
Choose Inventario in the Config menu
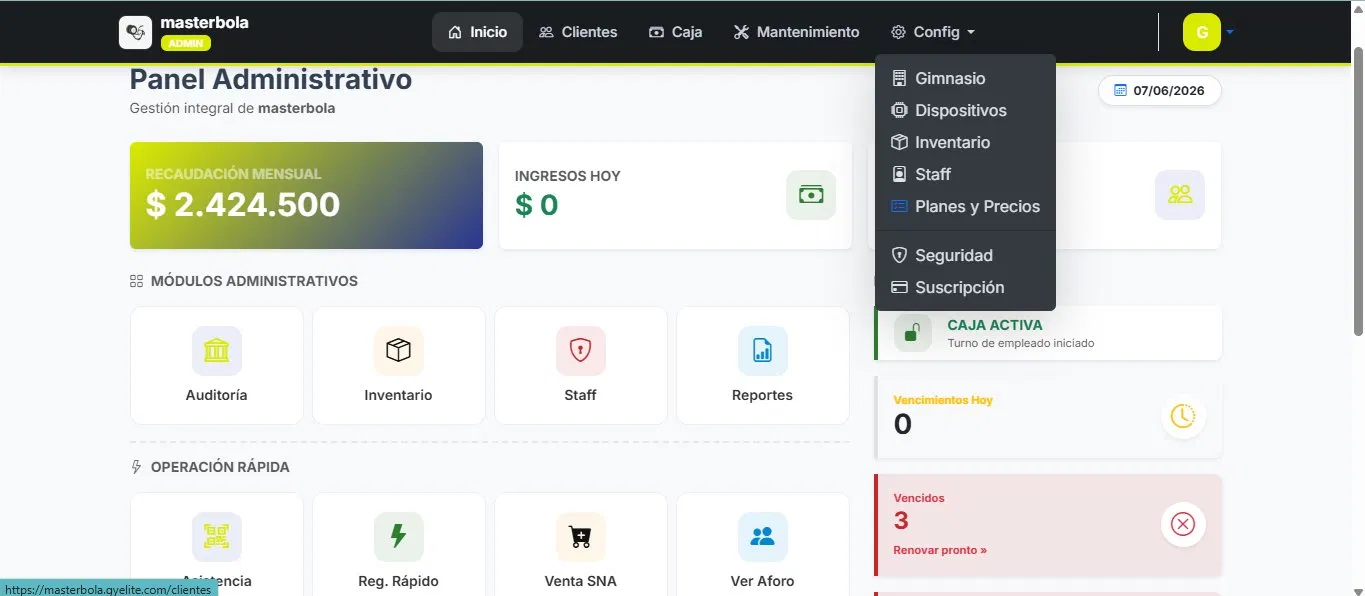tap(965, 142)
